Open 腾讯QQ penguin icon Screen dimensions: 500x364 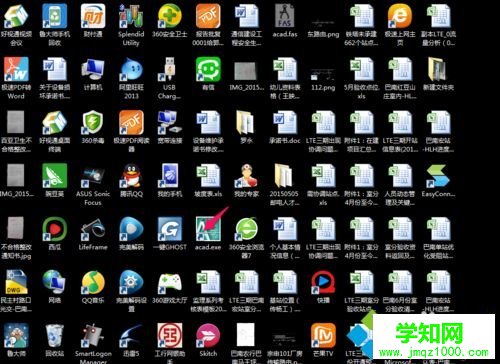131,176
